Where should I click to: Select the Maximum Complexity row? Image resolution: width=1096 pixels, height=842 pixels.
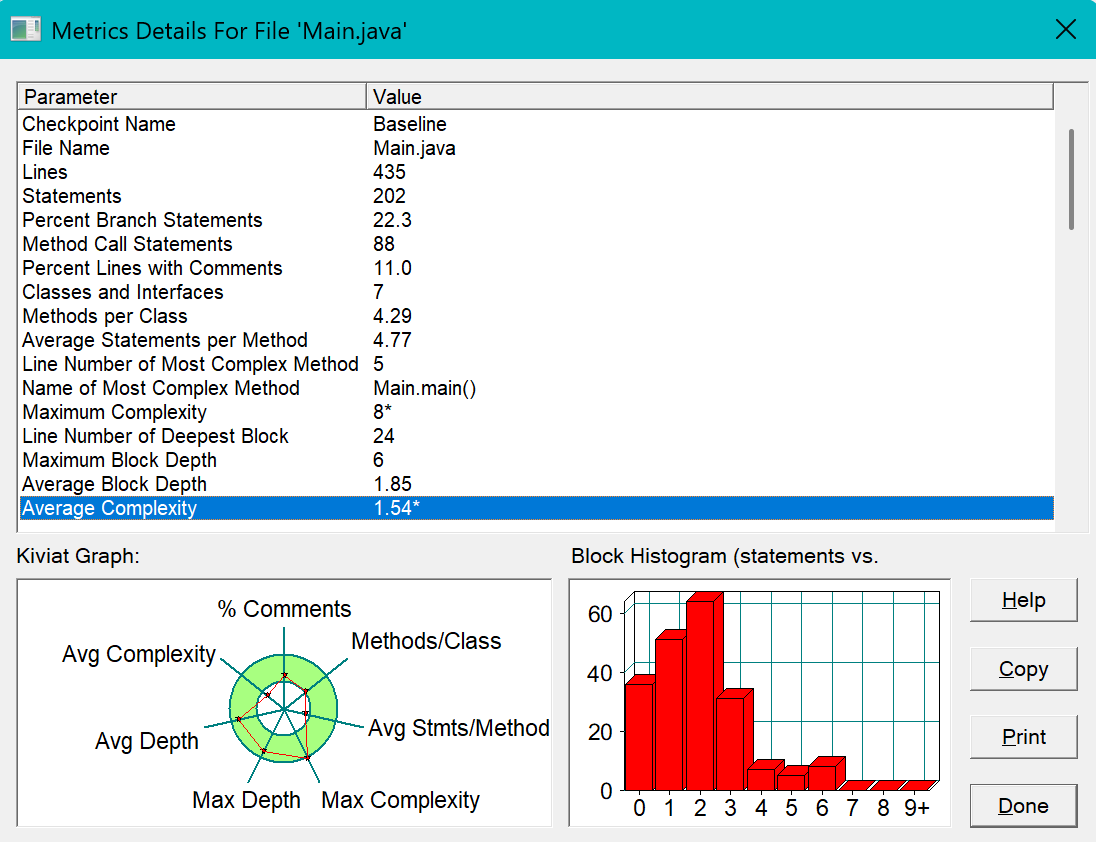(536, 412)
